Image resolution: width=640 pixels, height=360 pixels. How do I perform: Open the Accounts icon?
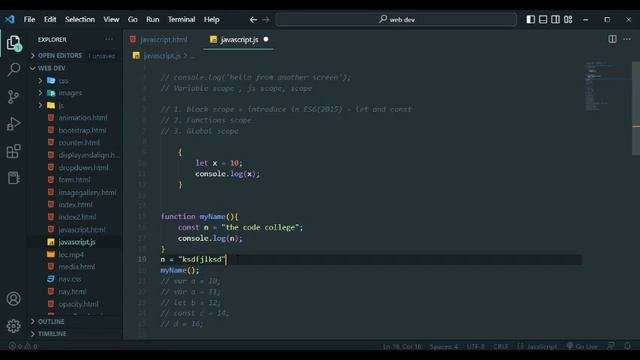(x=13, y=299)
